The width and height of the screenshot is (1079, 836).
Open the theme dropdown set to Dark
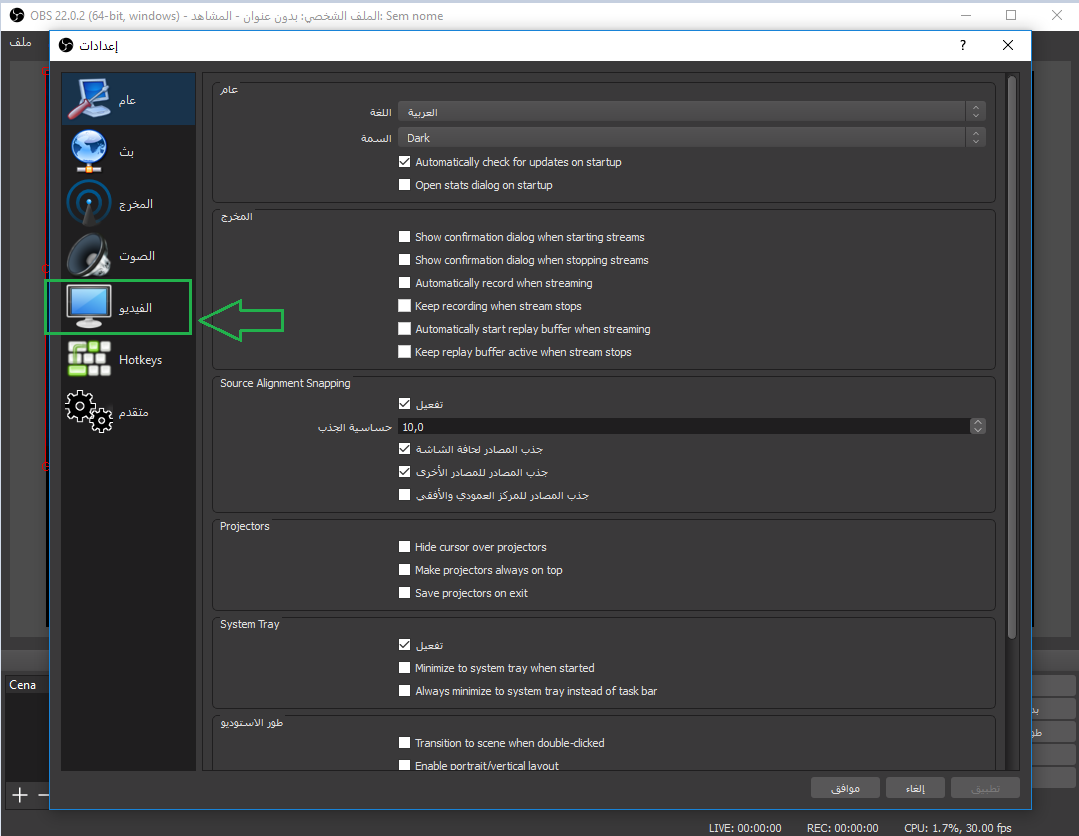click(x=691, y=138)
